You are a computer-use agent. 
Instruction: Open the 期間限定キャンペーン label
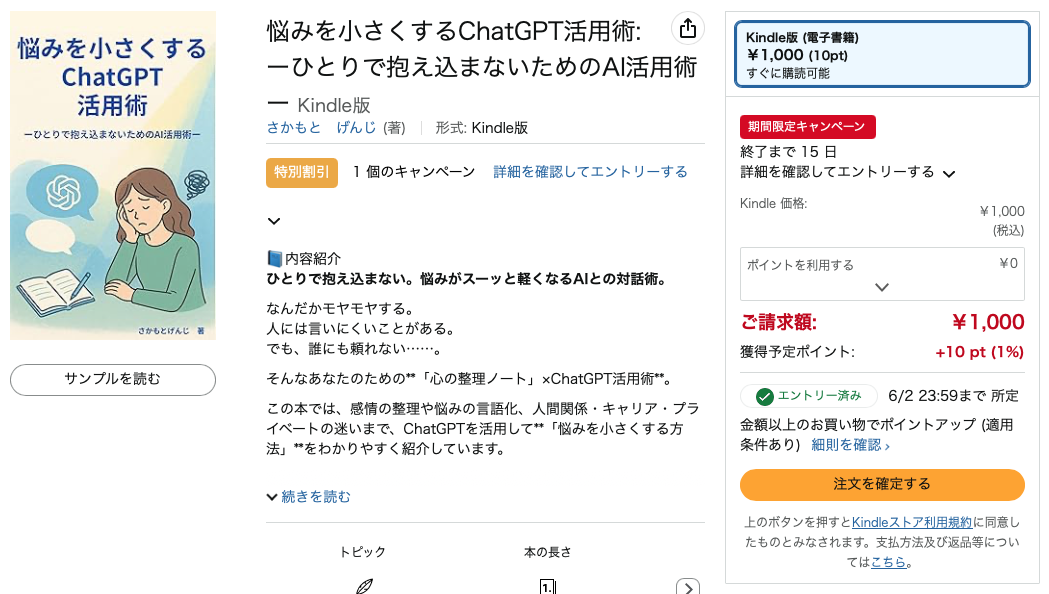[807, 126]
